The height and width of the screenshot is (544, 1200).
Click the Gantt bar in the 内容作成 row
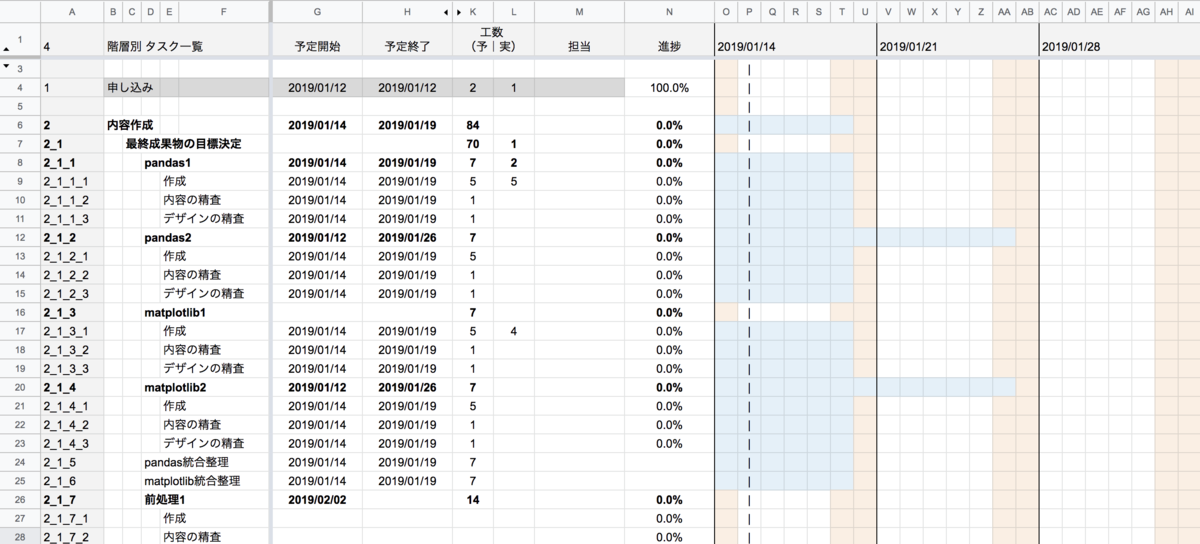(x=784, y=125)
